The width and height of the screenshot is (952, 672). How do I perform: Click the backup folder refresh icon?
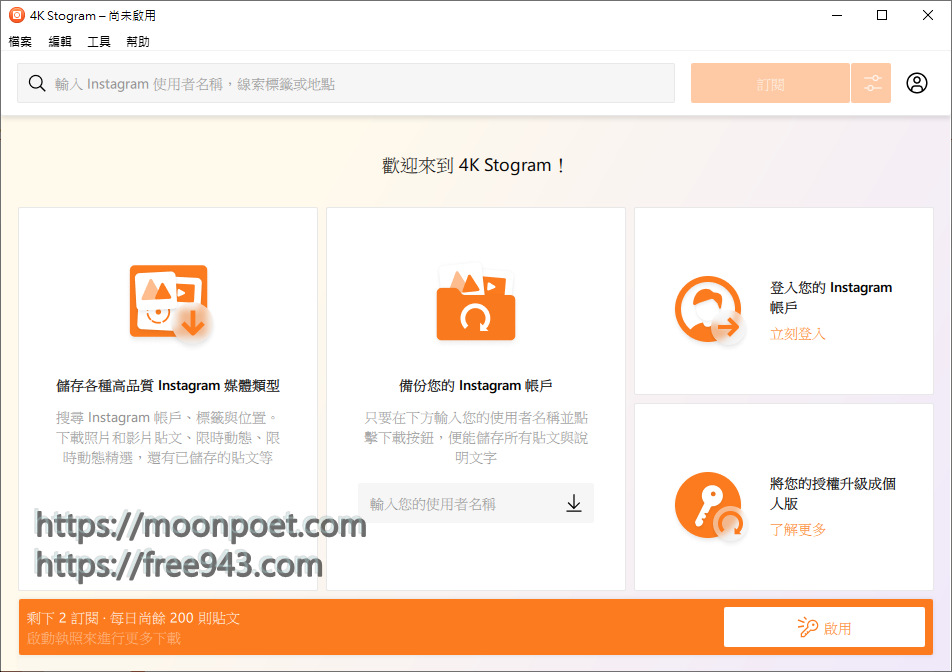pyautogui.click(x=475, y=306)
